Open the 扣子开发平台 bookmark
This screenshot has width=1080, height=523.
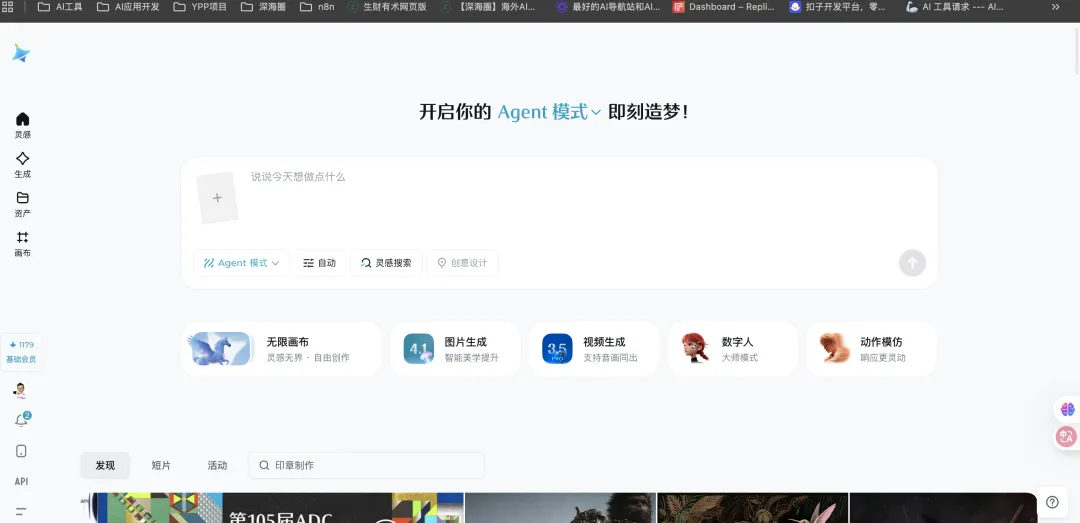pyautogui.click(x=838, y=7)
